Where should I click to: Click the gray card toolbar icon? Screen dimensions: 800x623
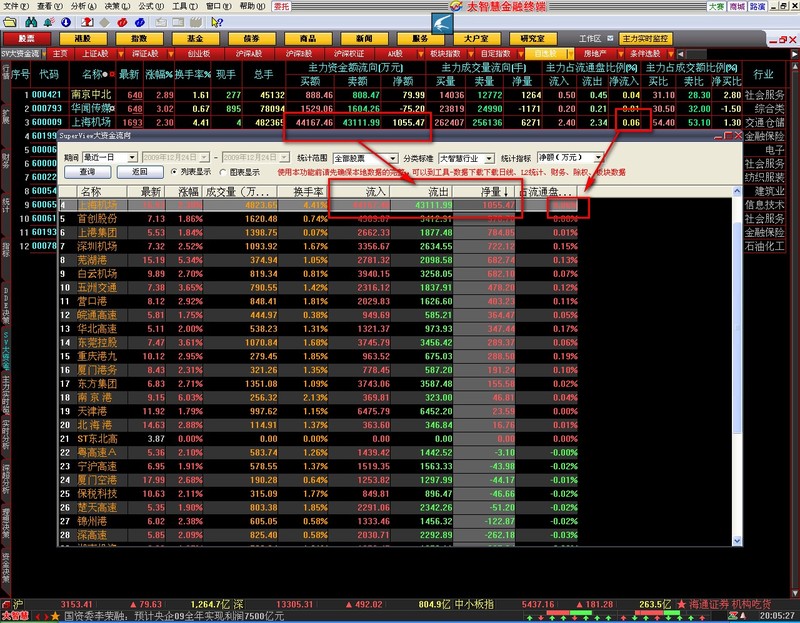point(161,22)
